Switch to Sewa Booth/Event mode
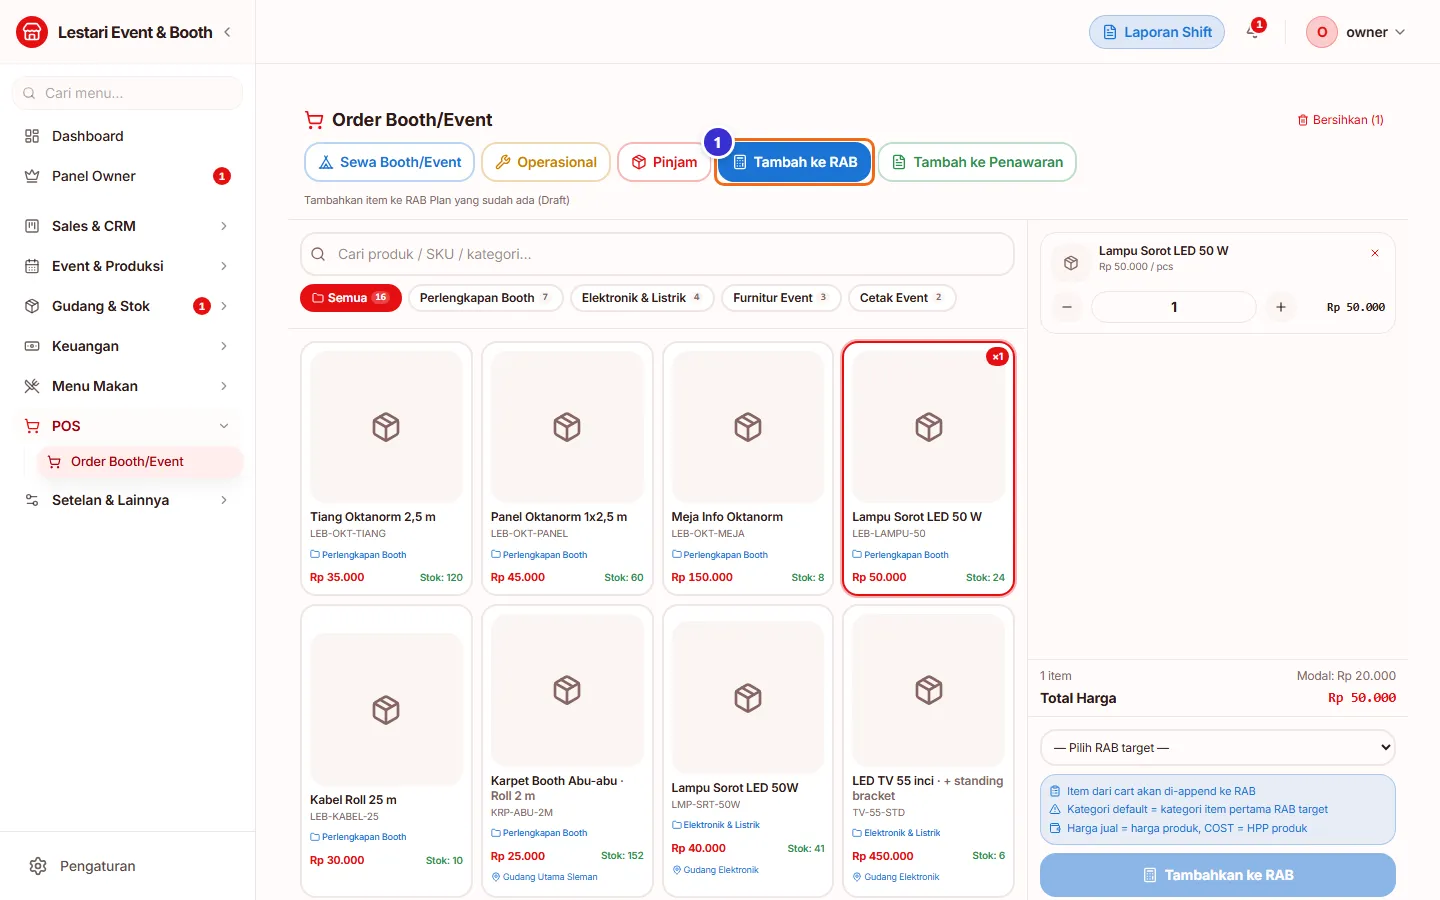 point(389,162)
